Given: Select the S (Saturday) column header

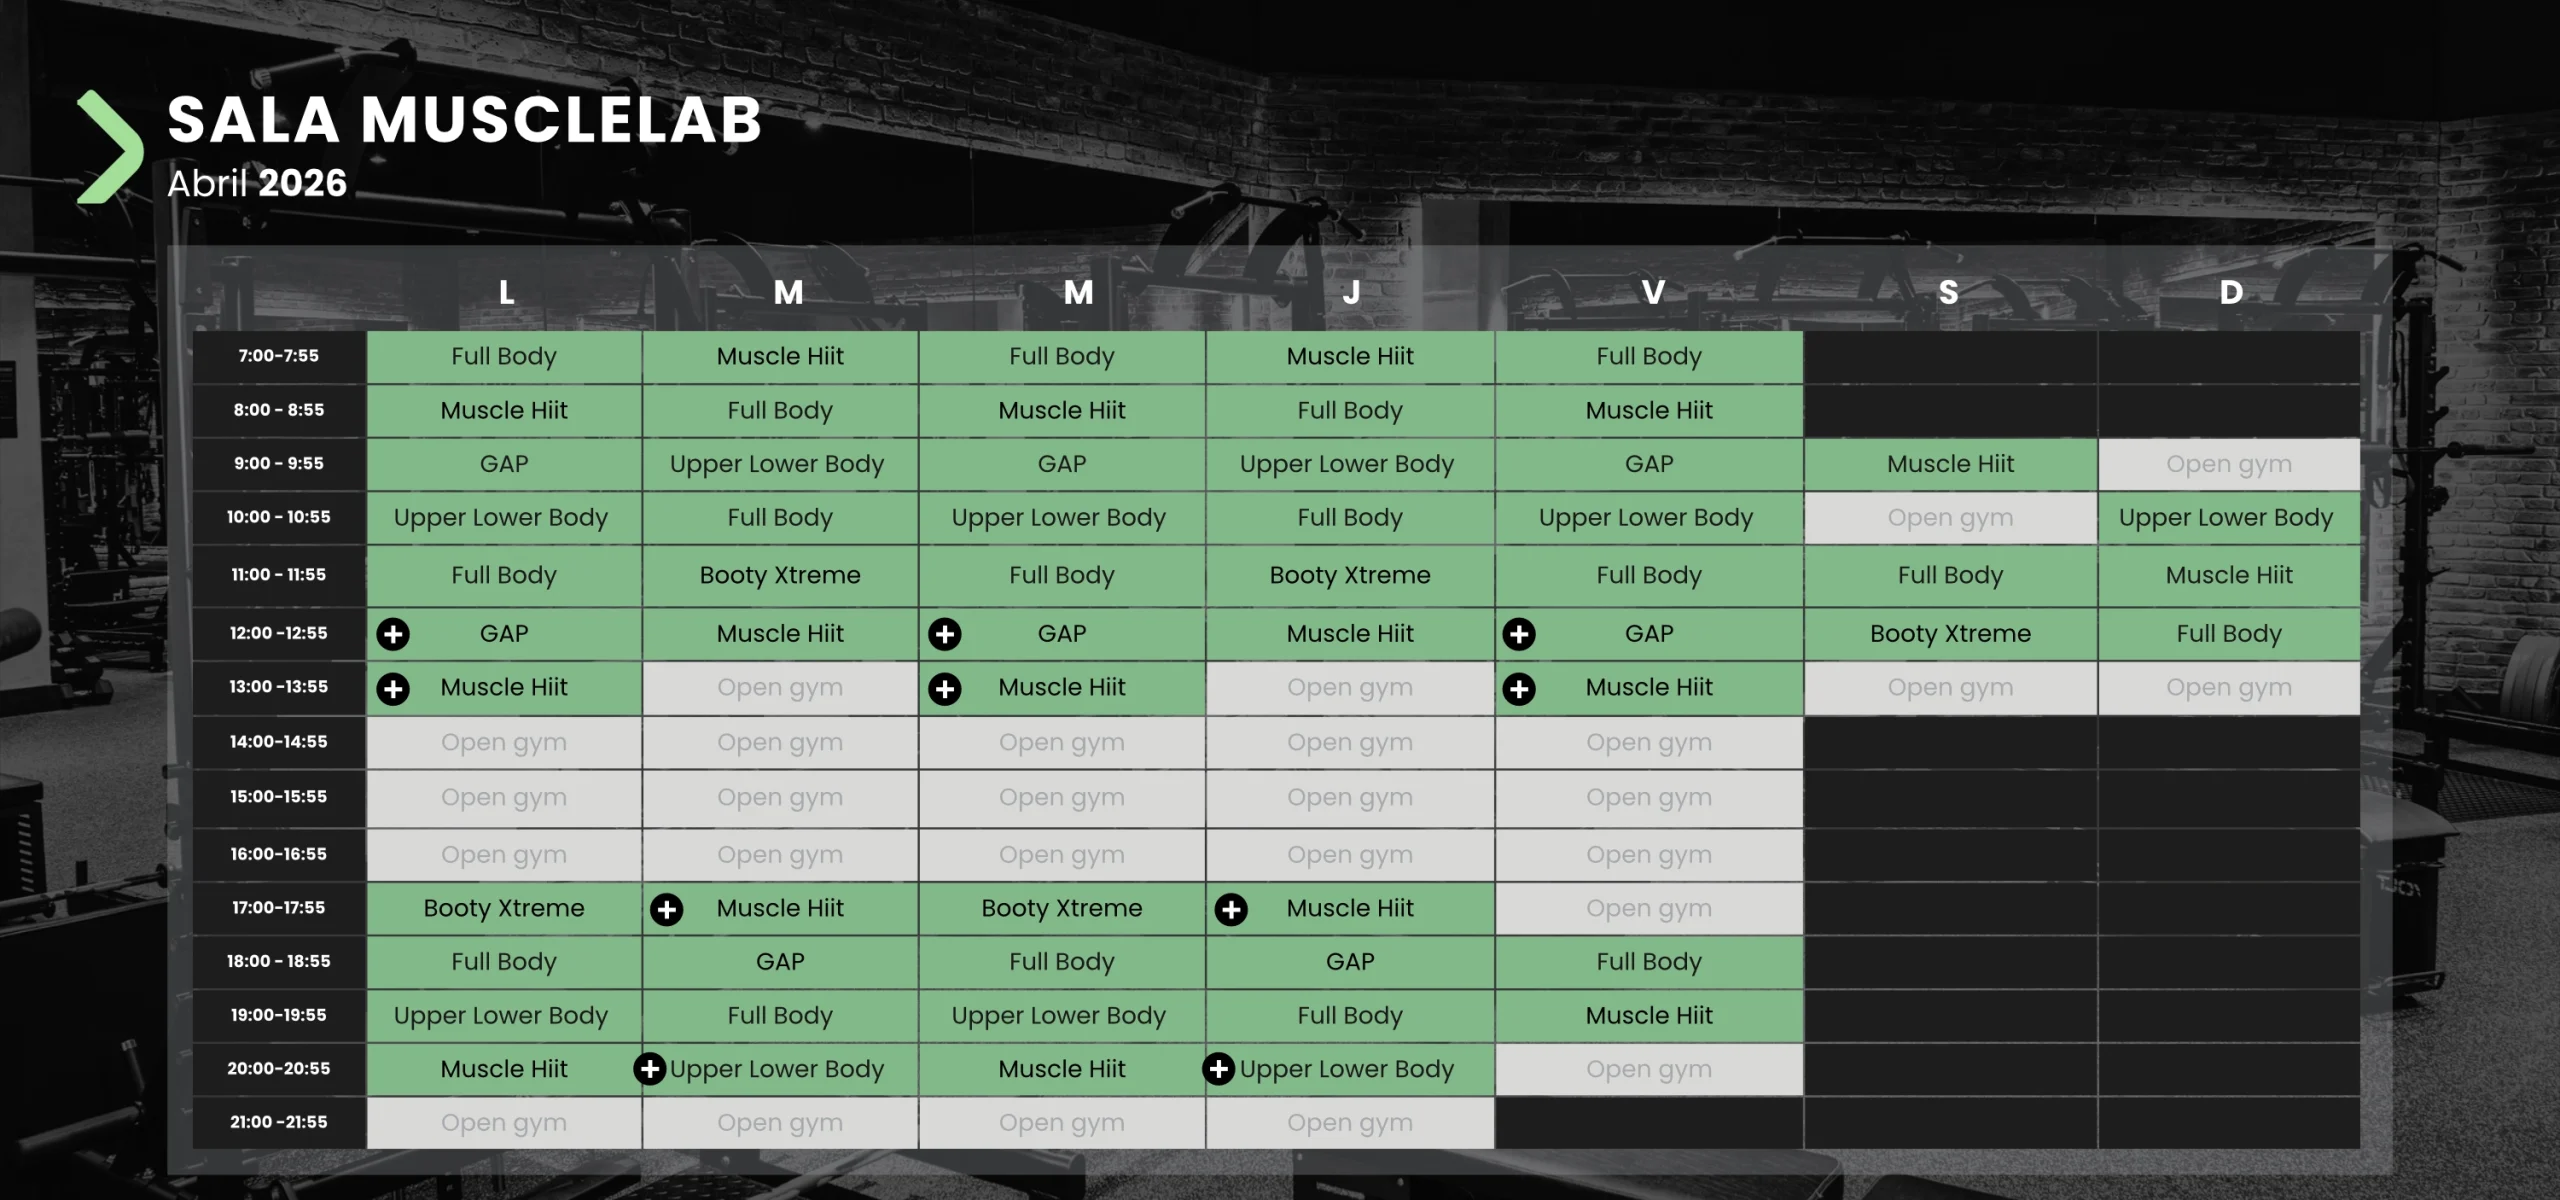Looking at the screenshot, I should point(1948,292).
